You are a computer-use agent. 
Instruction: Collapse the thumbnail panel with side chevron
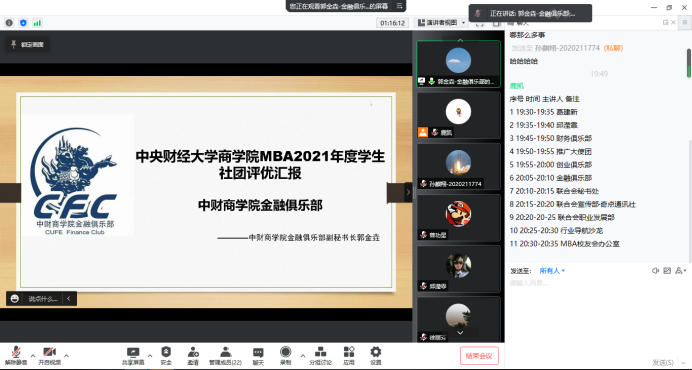408,193
